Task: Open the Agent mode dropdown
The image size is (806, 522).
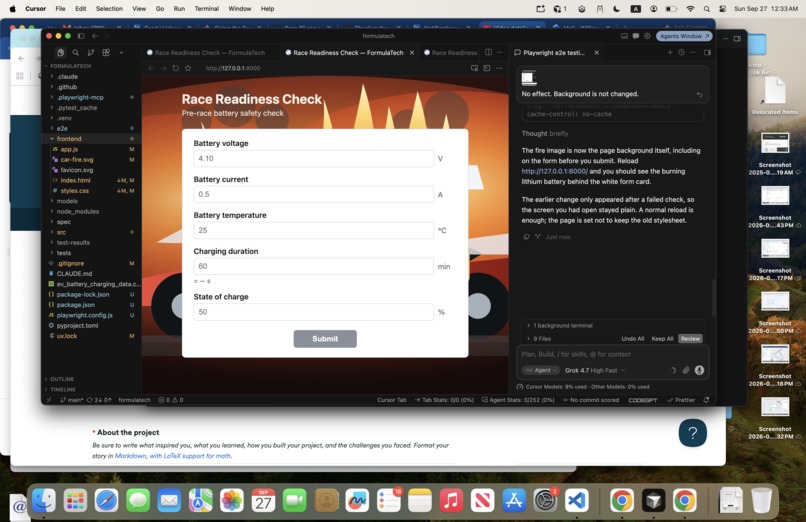Action: 541,370
